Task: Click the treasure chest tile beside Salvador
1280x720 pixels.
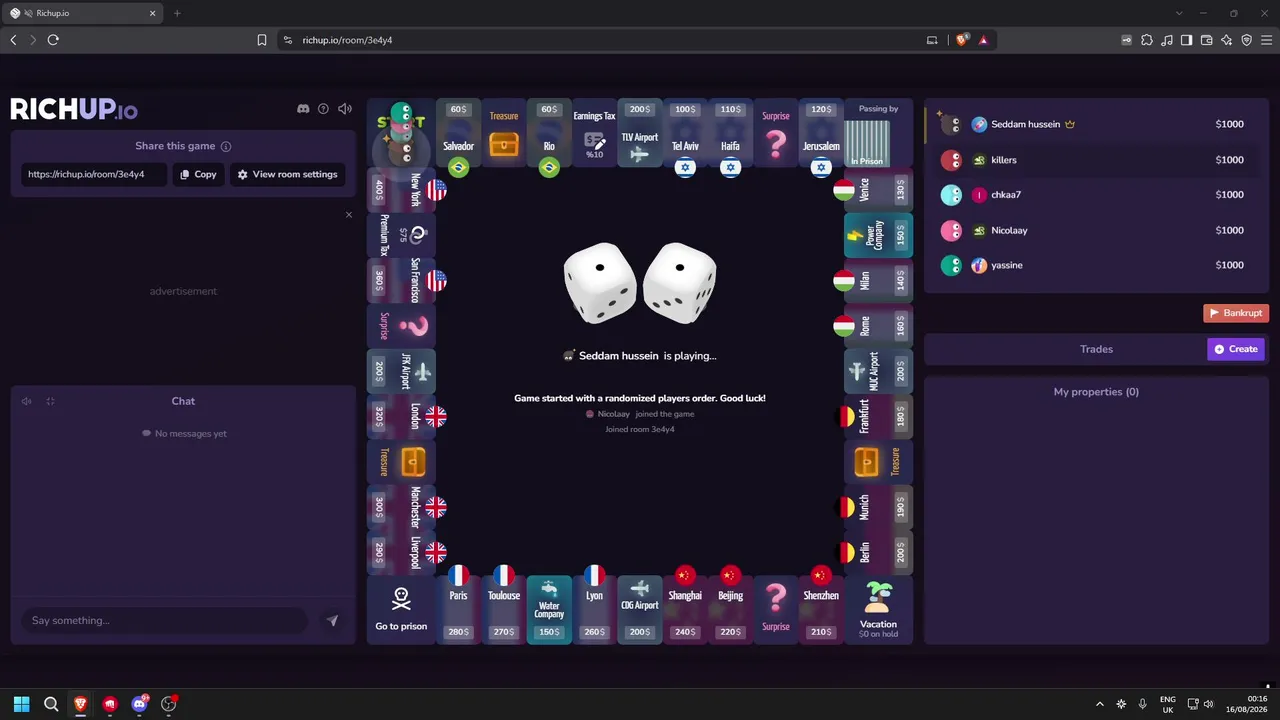Action: click(504, 134)
